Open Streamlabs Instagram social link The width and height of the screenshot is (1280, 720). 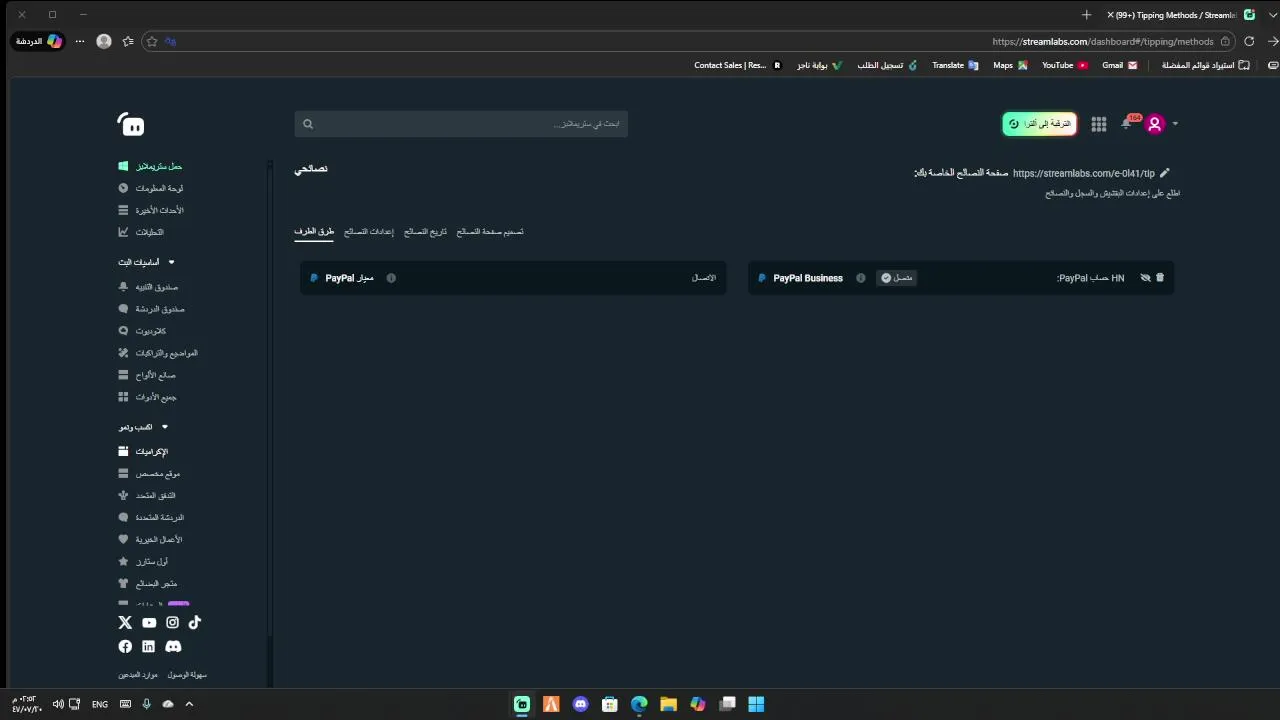pos(172,622)
